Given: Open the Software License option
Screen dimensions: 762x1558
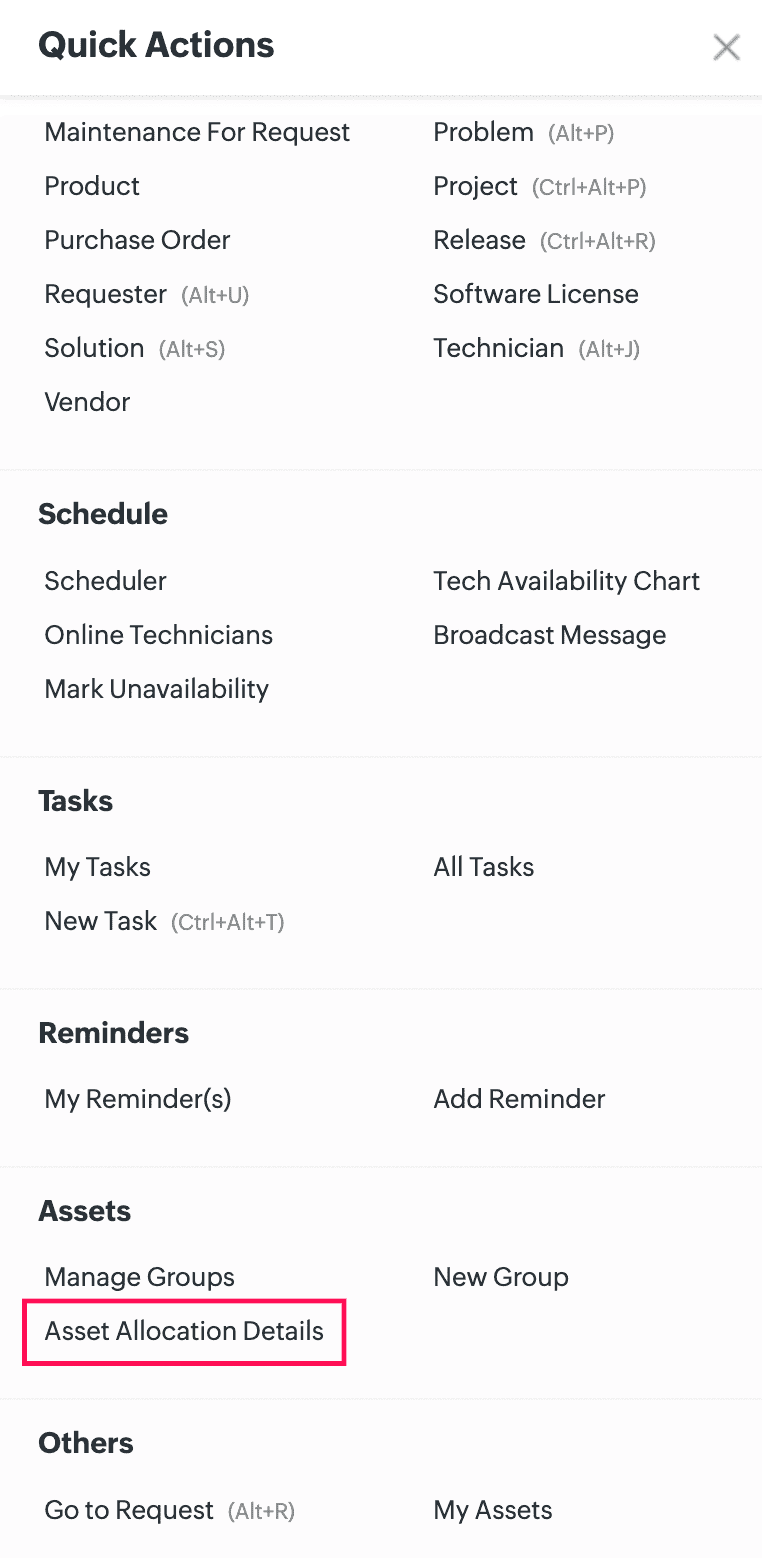Looking at the screenshot, I should pos(535,295).
